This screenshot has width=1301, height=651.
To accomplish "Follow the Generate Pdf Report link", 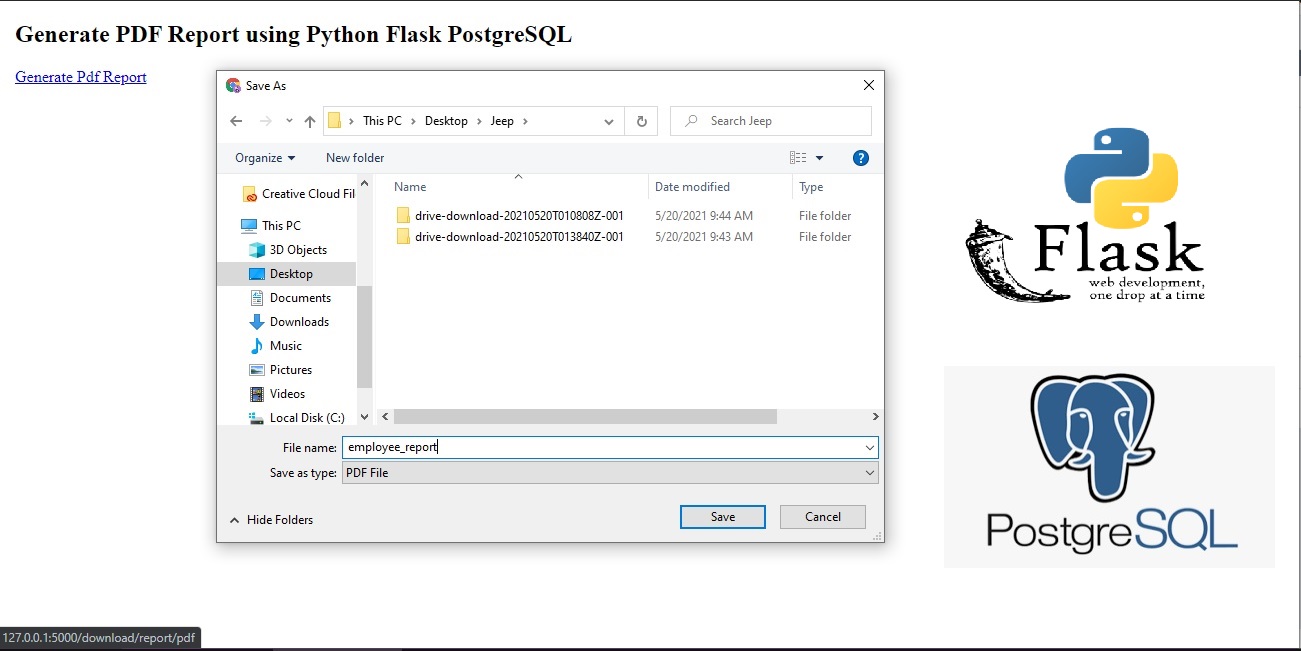I will click(x=80, y=77).
